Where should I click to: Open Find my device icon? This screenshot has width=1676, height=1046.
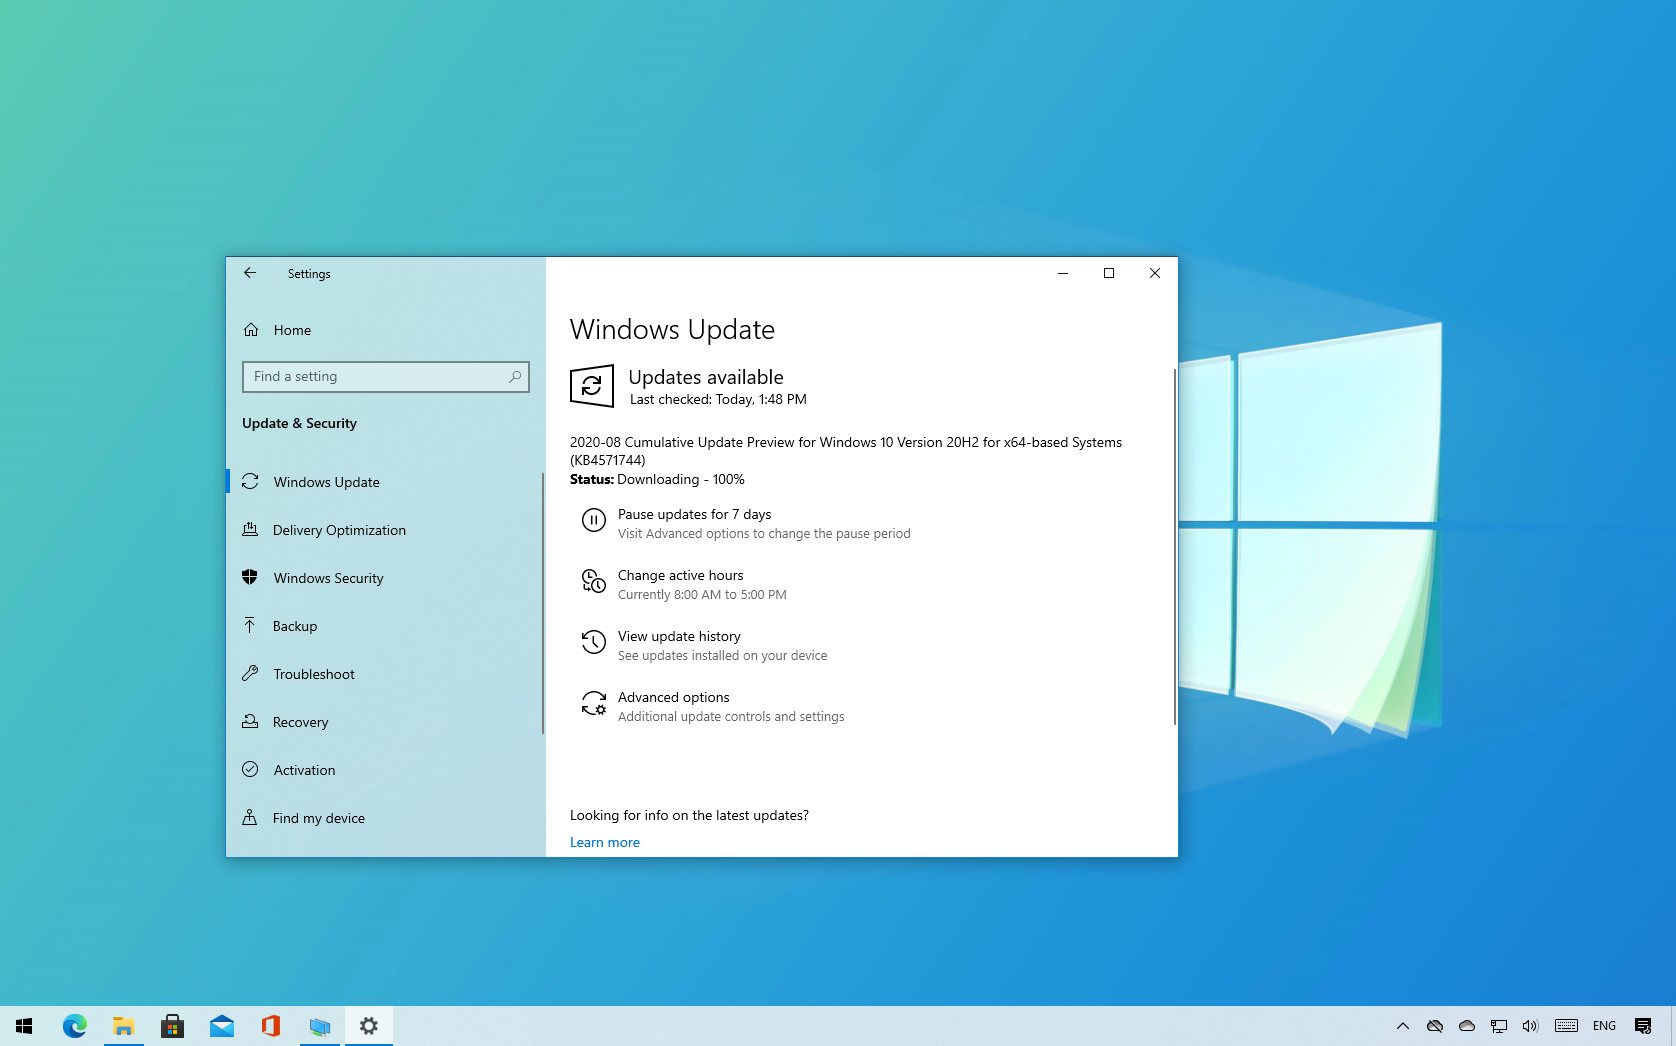[251, 817]
